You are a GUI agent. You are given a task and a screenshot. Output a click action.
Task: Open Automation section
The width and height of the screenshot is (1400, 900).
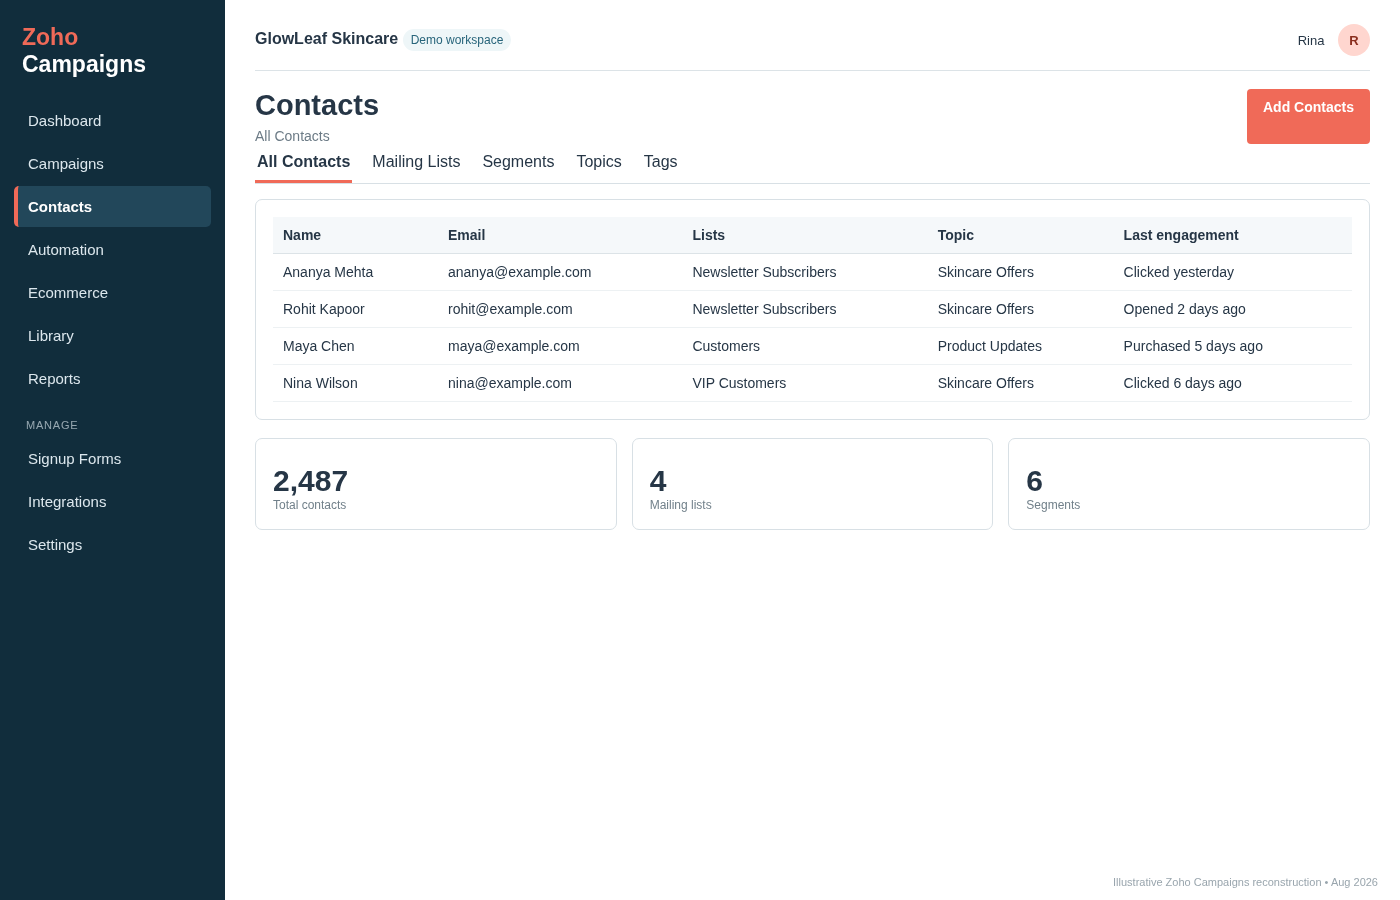(x=112, y=250)
